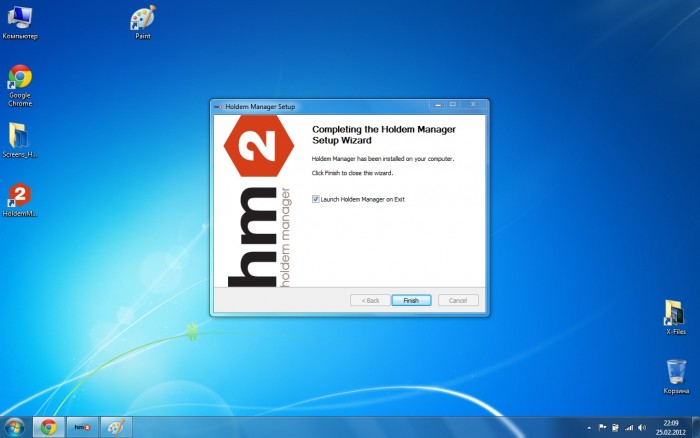Click the safely remove hardware tray icon
This screenshot has width=700, height=438.
coord(615,428)
